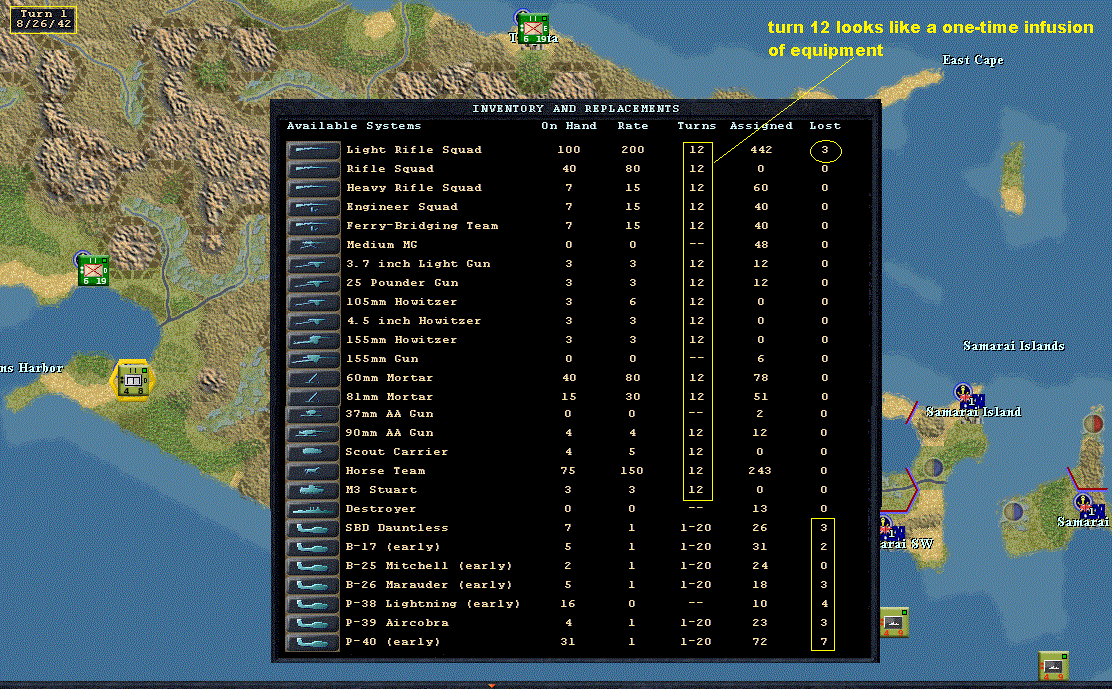1112x689 pixels.
Task: Select the P-39 Aircobra icon
Action: [313, 624]
